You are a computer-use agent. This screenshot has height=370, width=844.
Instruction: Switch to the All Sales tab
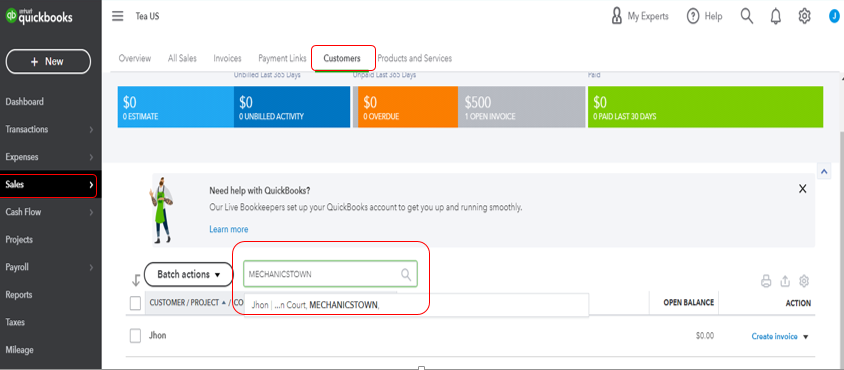(182, 58)
